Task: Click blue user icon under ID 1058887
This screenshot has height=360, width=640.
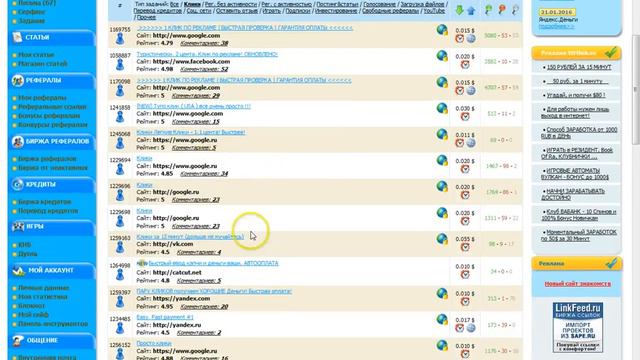Action: [x=120, y=65]
